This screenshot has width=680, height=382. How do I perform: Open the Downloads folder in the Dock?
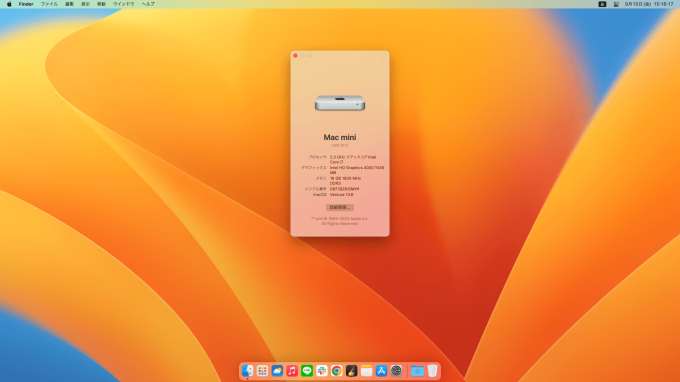click(417, 371)
